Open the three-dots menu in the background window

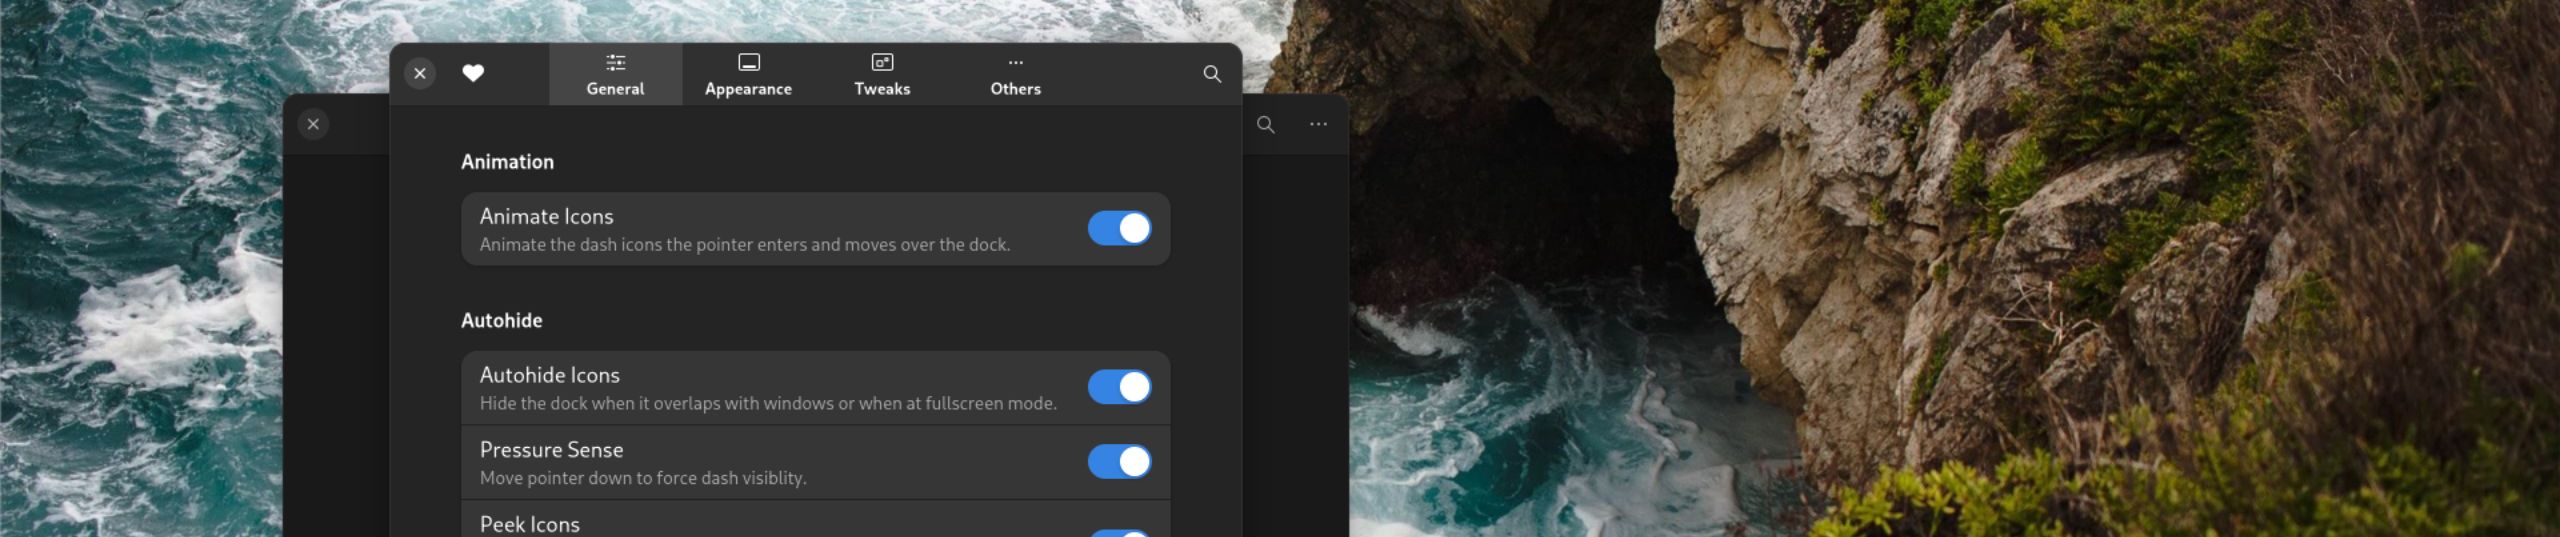click(x=1318, y=124)
